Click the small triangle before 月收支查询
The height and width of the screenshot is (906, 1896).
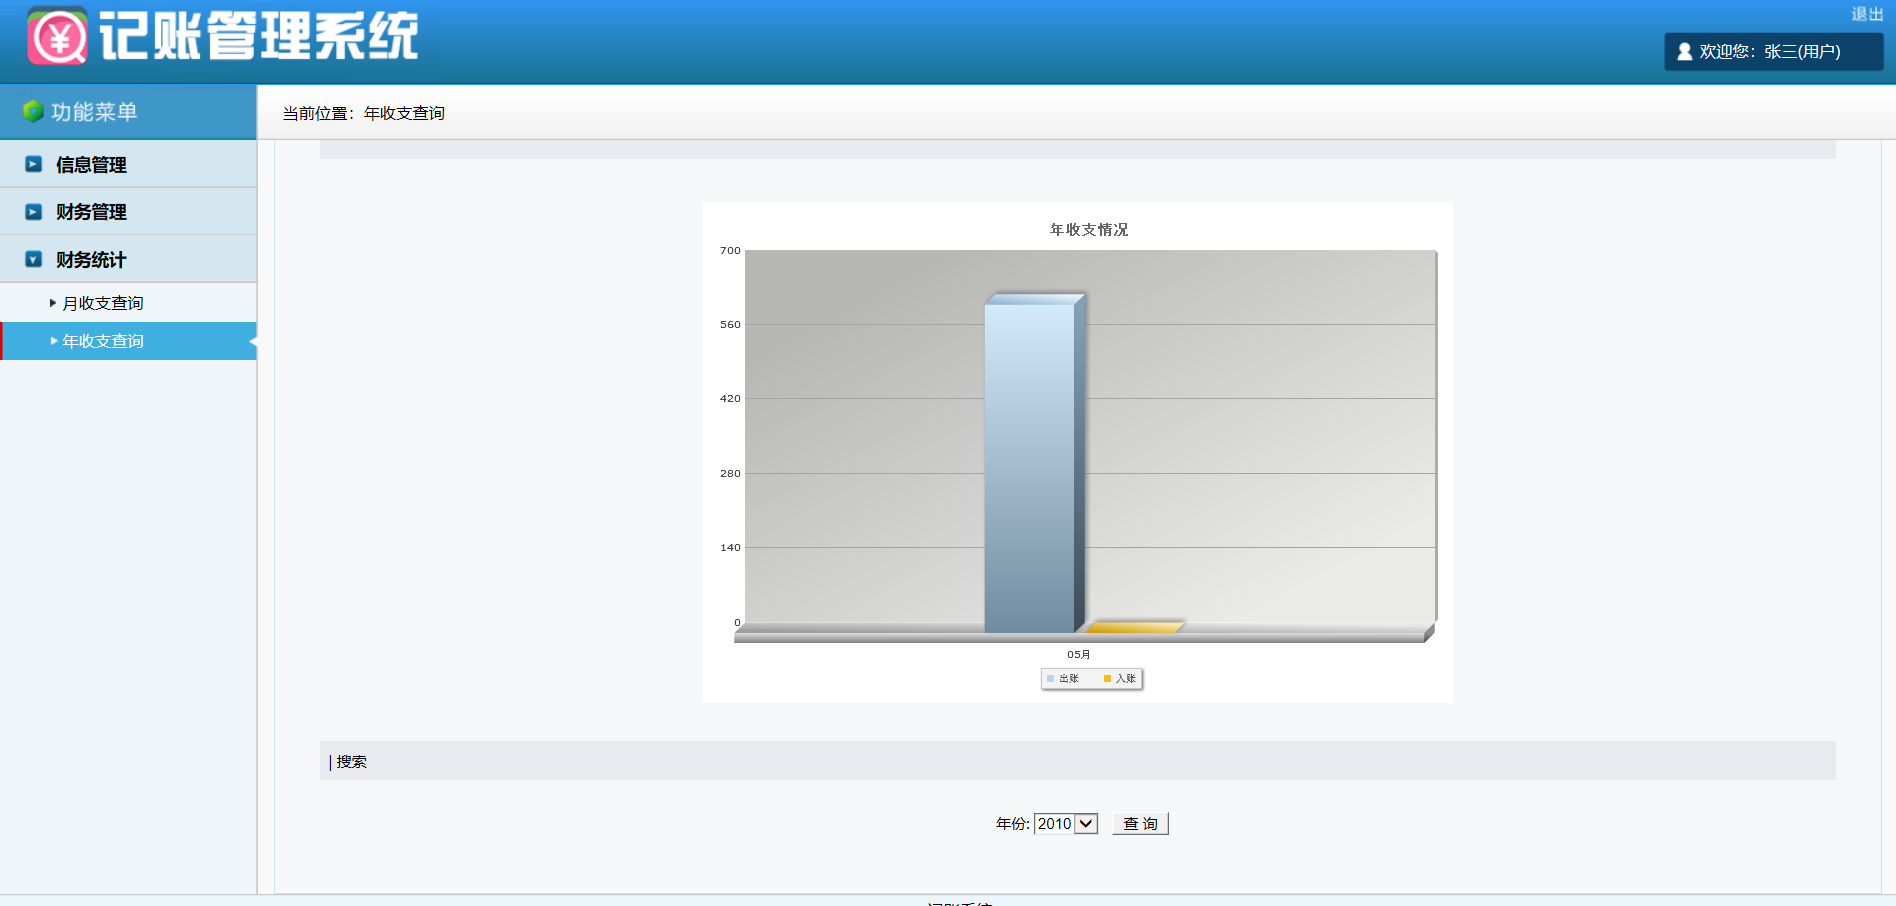53,303
